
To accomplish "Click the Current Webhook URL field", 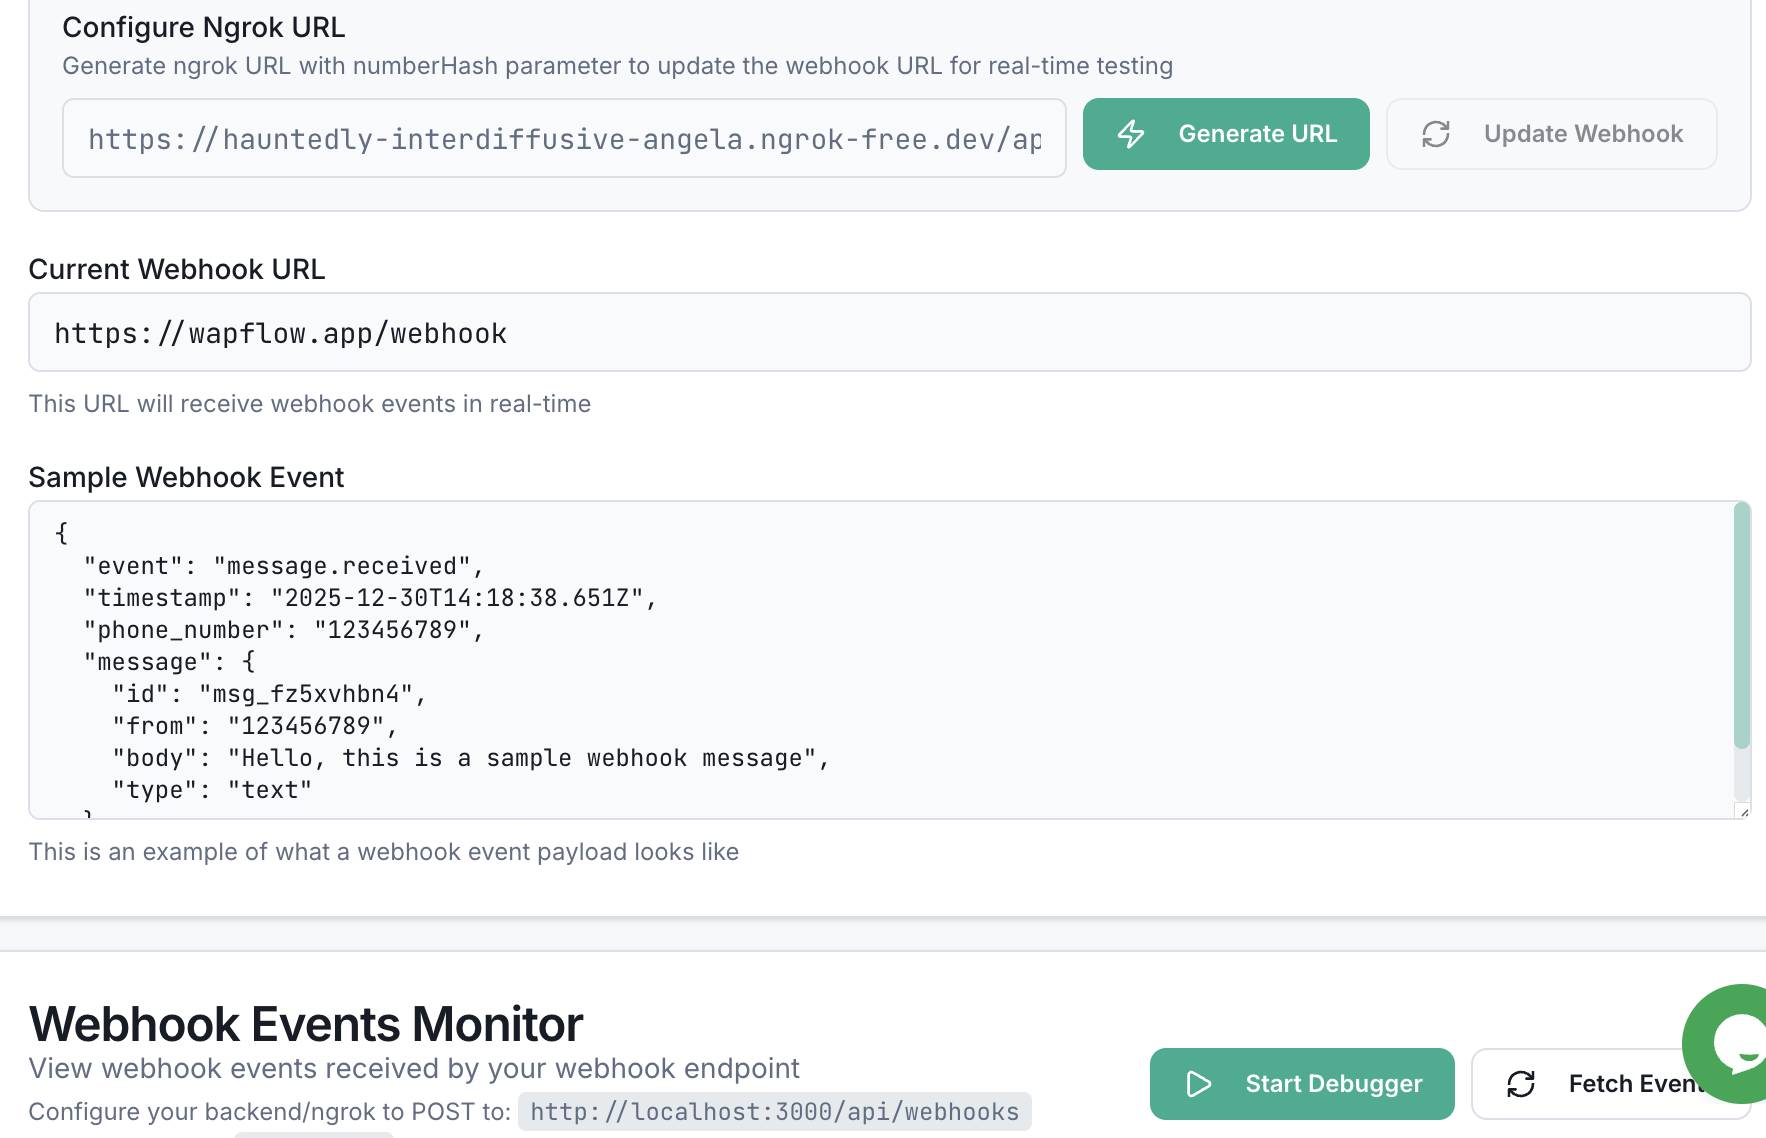I will tap(889, 332).
